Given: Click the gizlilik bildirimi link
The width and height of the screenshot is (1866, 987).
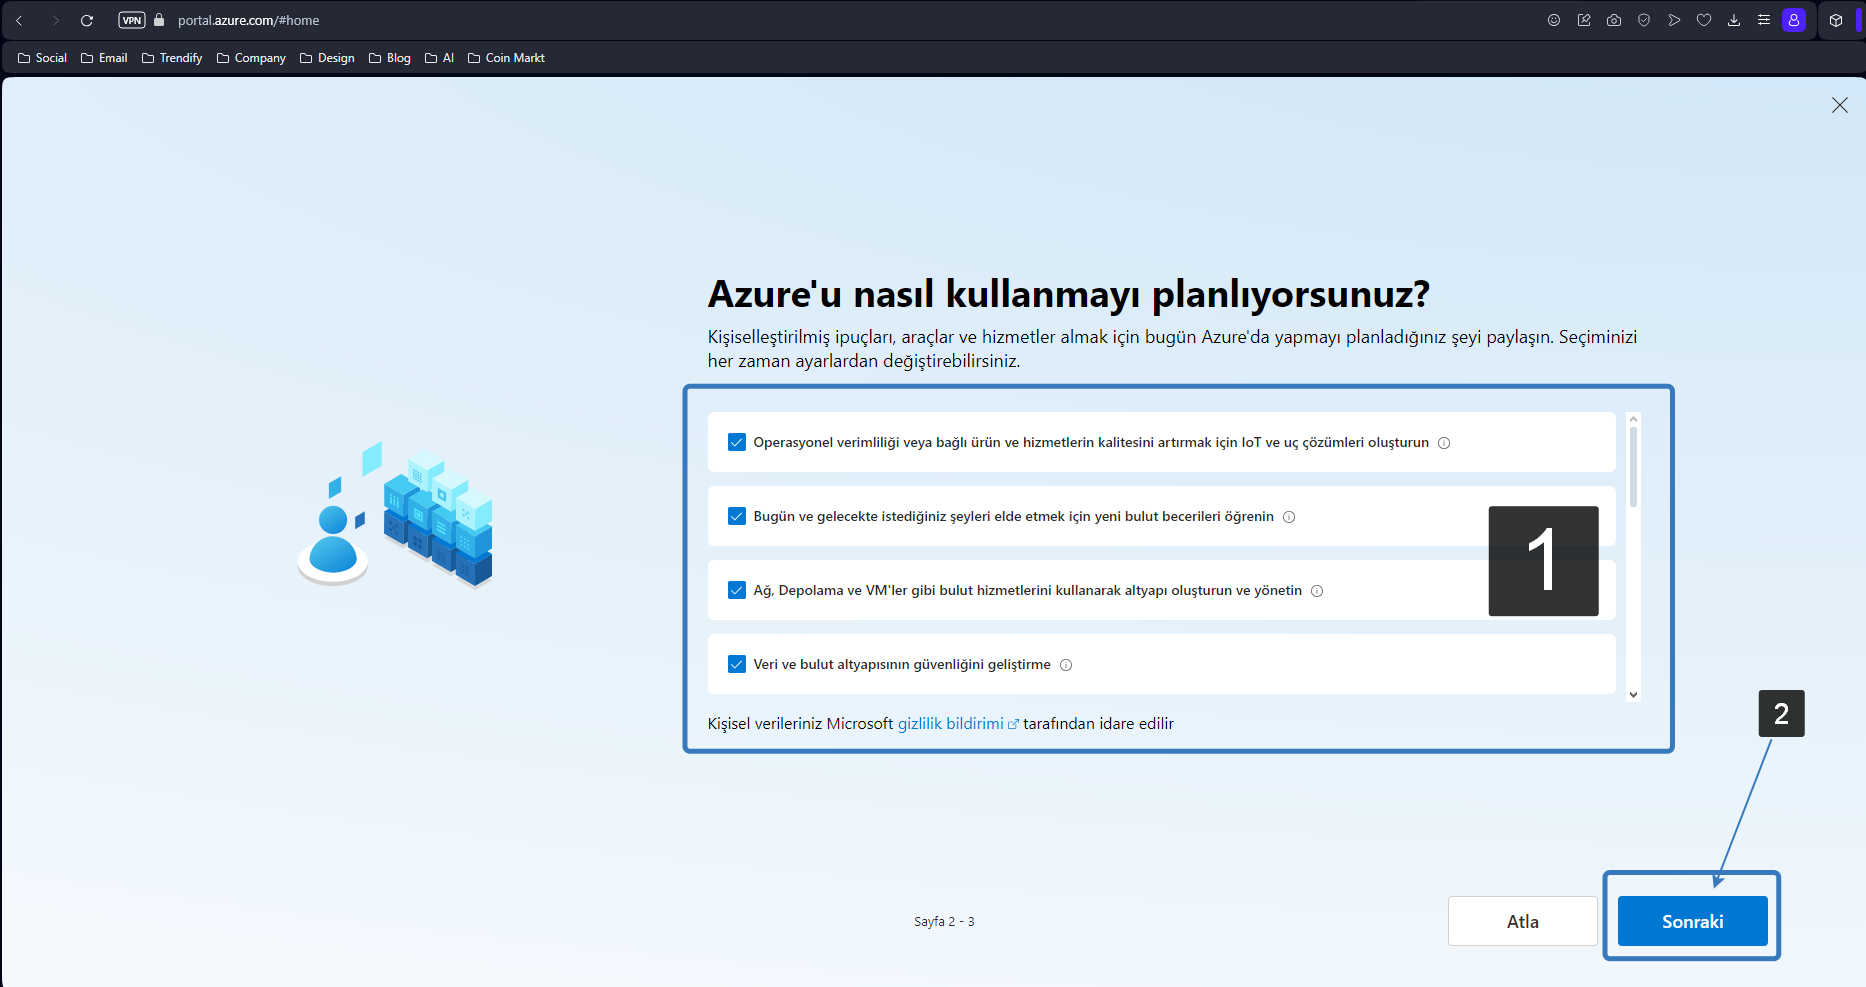Looking at the screenshot, I should [951, 723].
